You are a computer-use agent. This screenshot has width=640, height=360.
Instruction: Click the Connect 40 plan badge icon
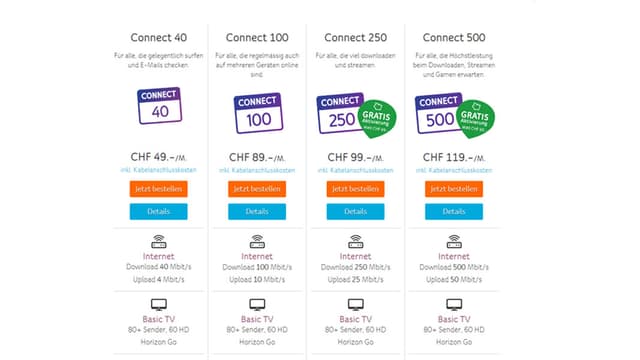coord(159,105)
